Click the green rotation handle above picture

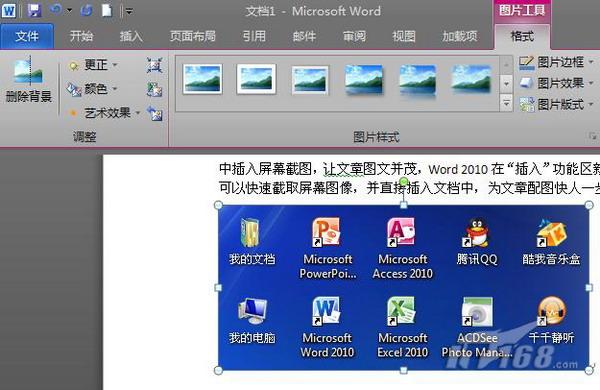[403, 181]
